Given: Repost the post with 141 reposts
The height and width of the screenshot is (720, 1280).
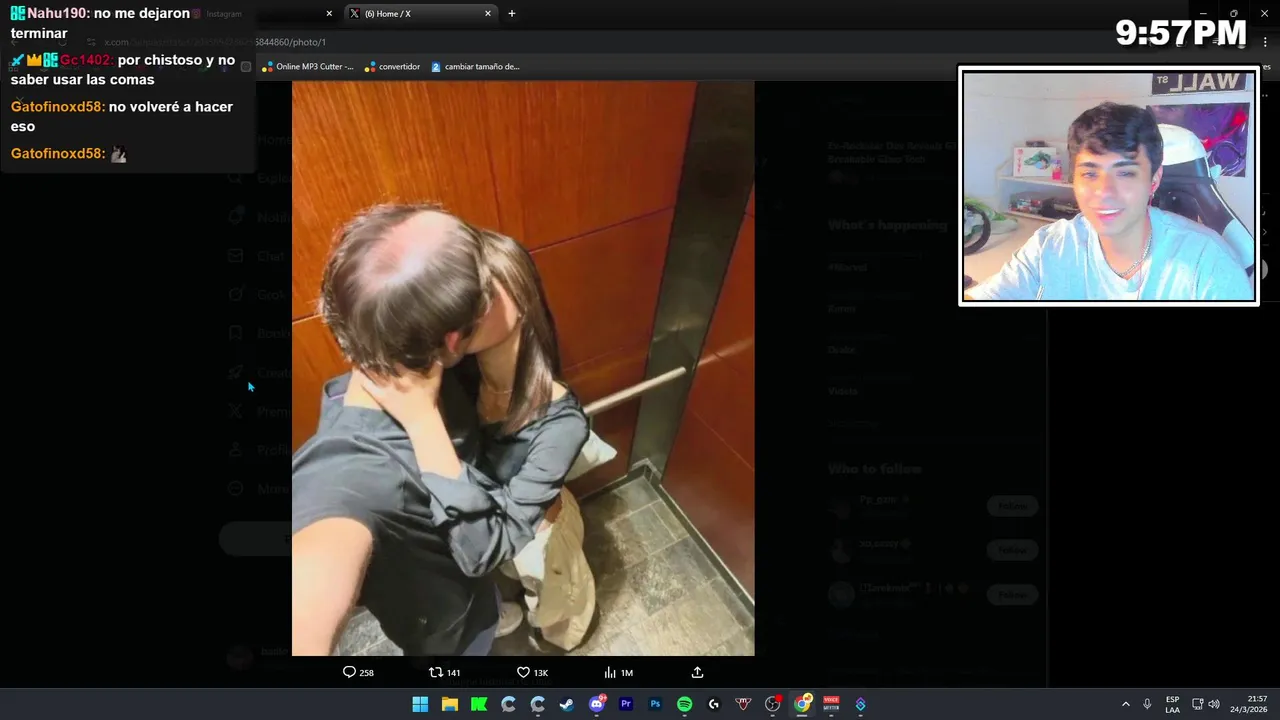Looking at the screenshot, I should (x=444, y=673).
